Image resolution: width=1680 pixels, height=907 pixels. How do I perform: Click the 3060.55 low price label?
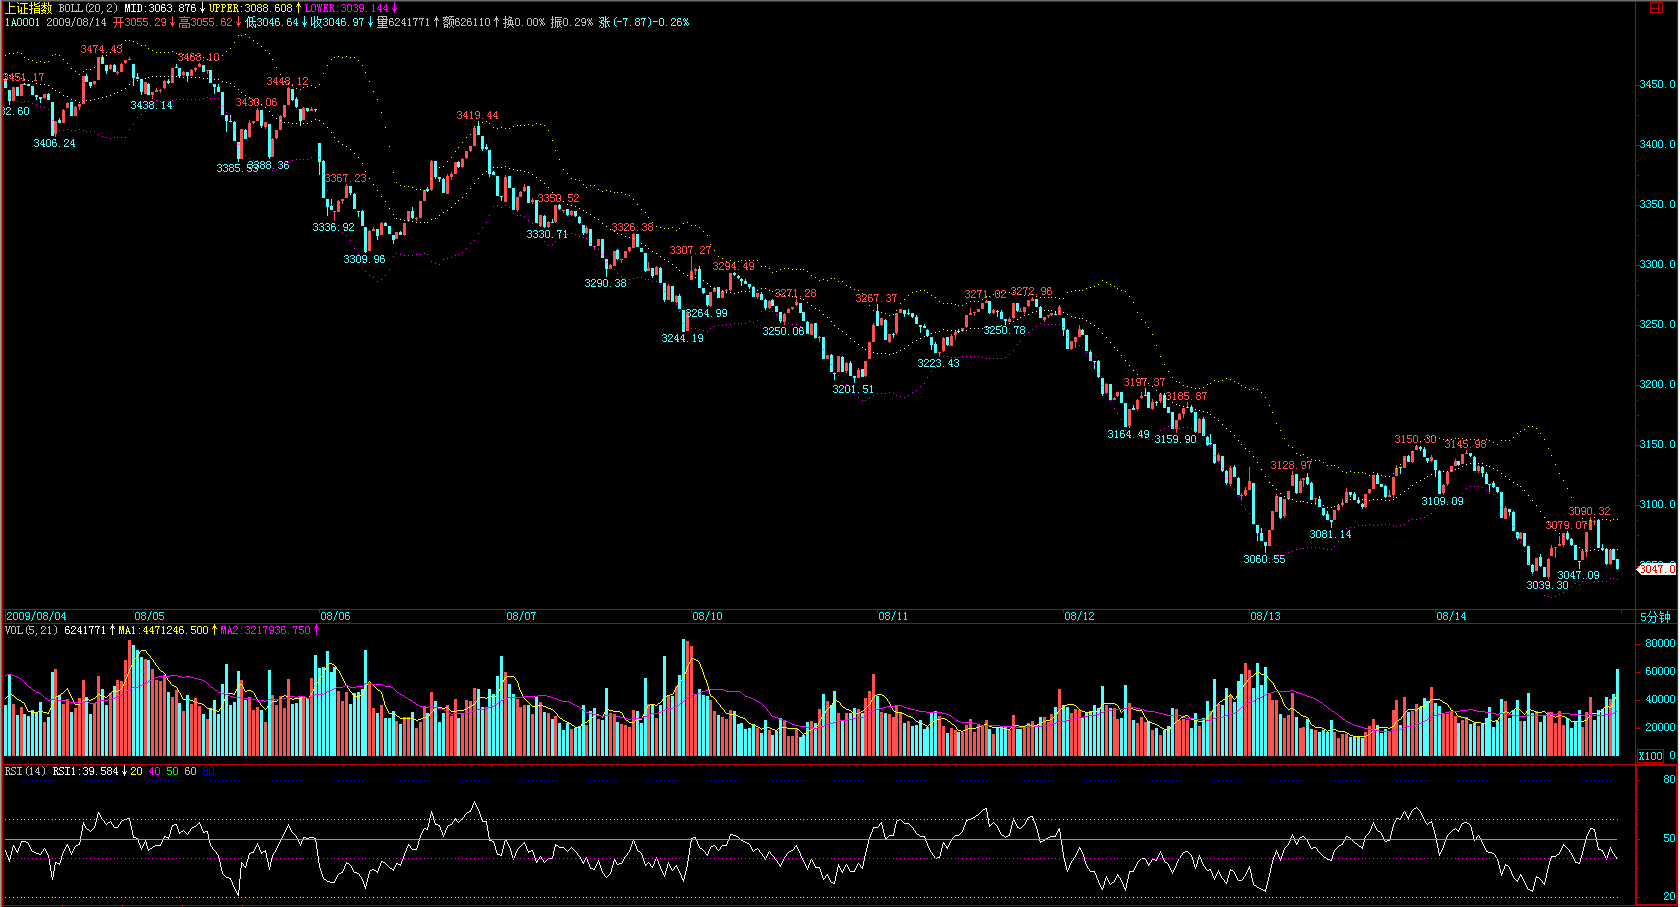[x=1264, y=559]
